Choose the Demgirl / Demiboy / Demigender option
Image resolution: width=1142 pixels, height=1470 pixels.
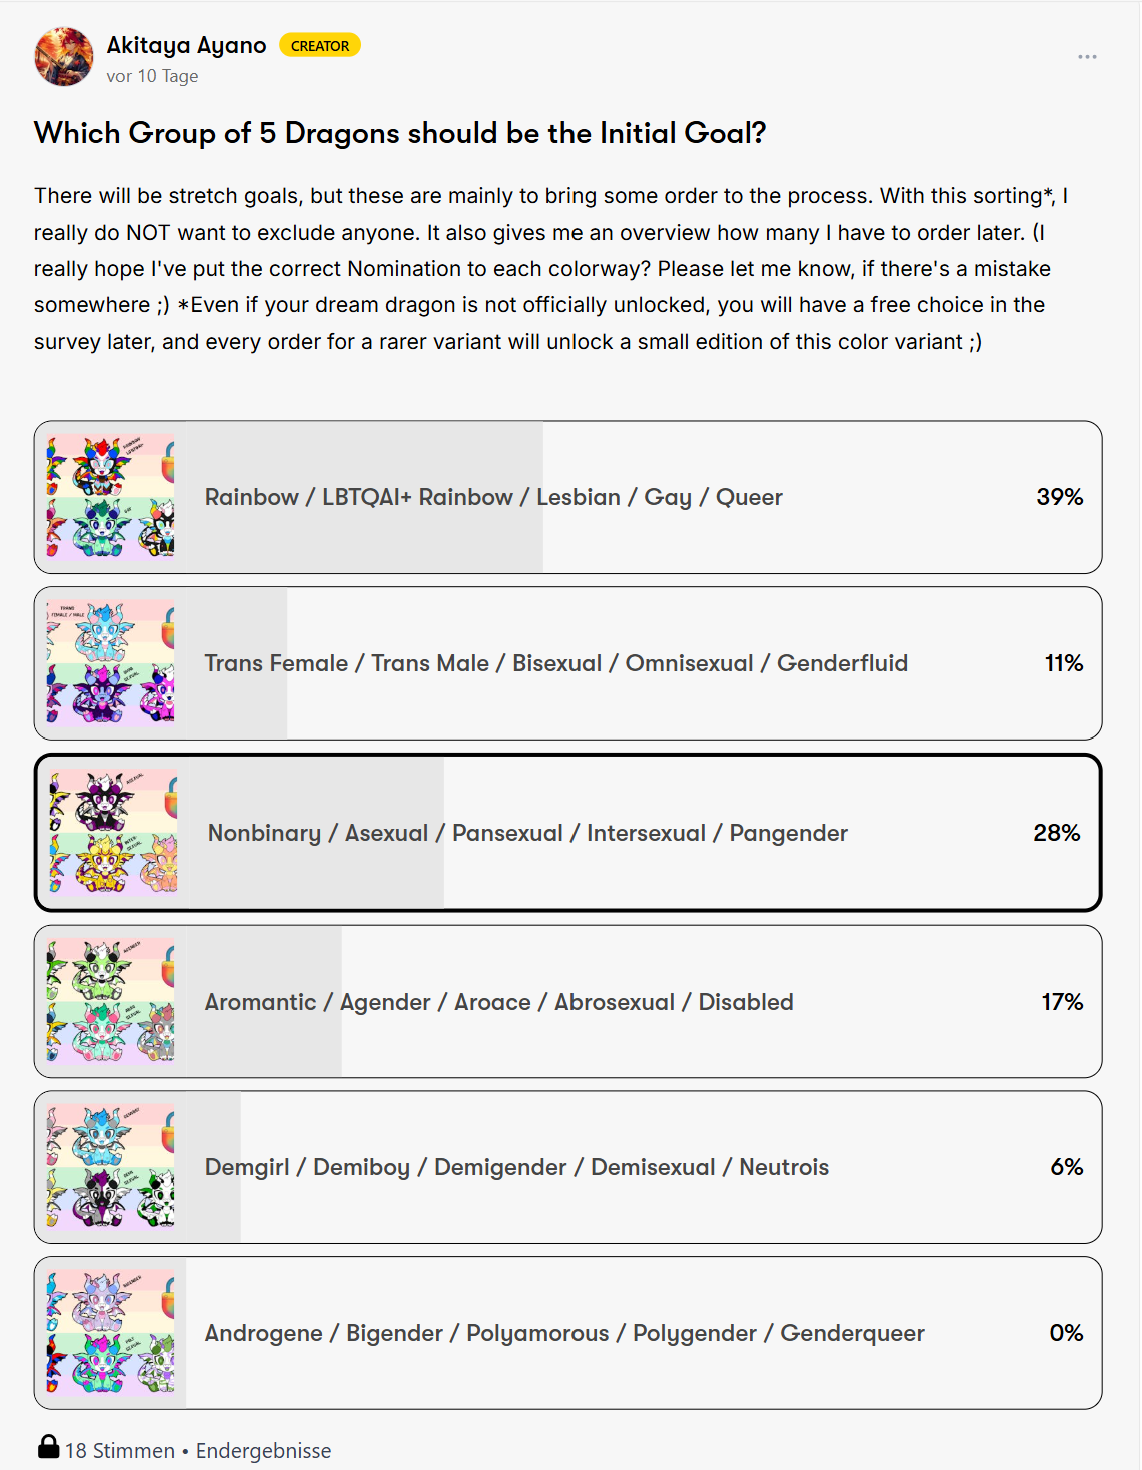(516, 1167)
